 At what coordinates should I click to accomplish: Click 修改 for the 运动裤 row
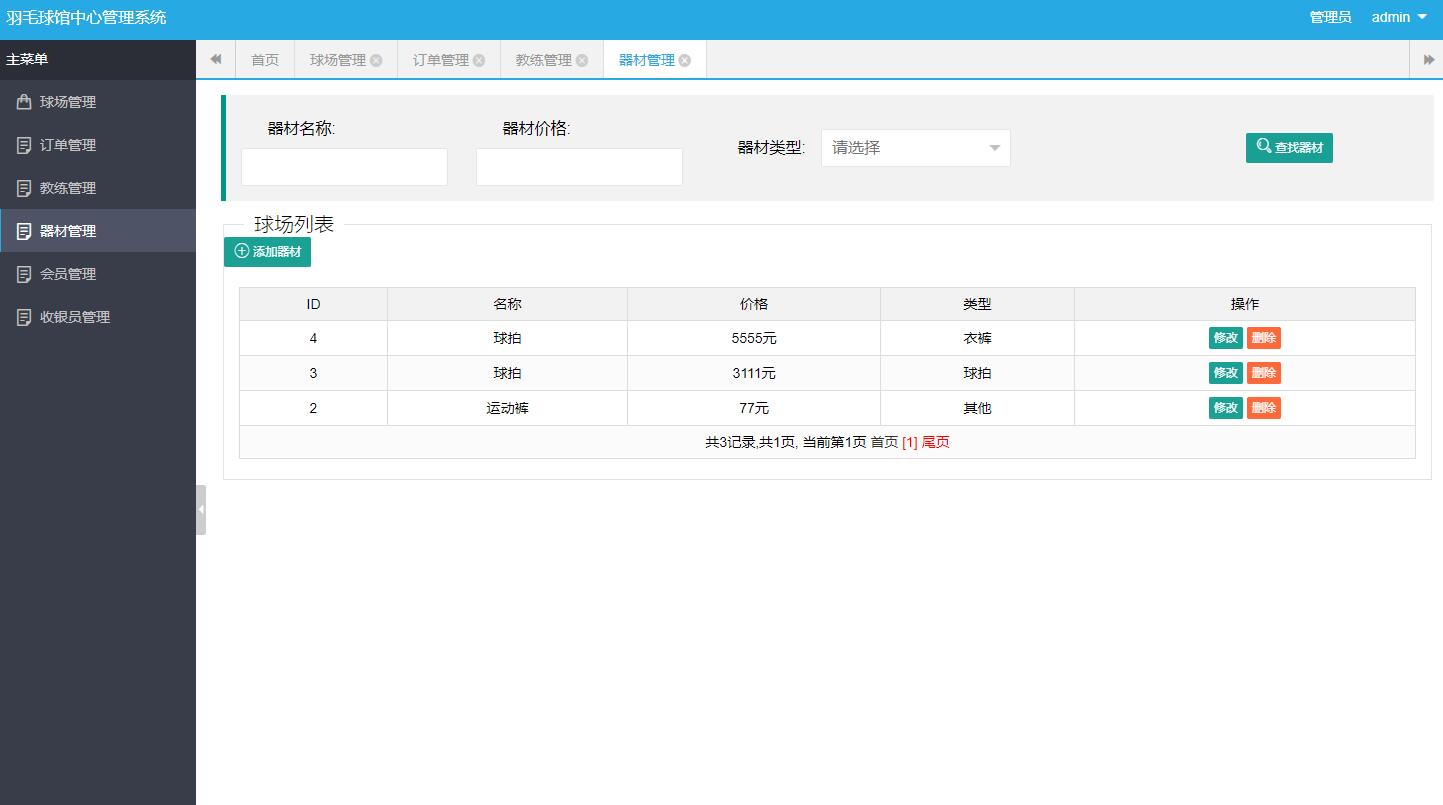pos(1224,407)
